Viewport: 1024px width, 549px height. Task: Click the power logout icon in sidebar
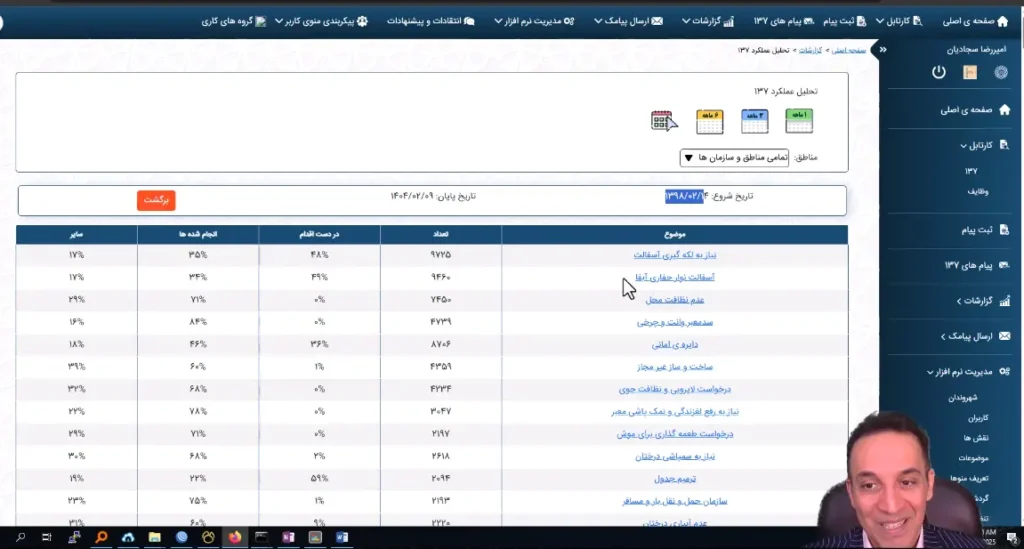[x=938, y=72]
